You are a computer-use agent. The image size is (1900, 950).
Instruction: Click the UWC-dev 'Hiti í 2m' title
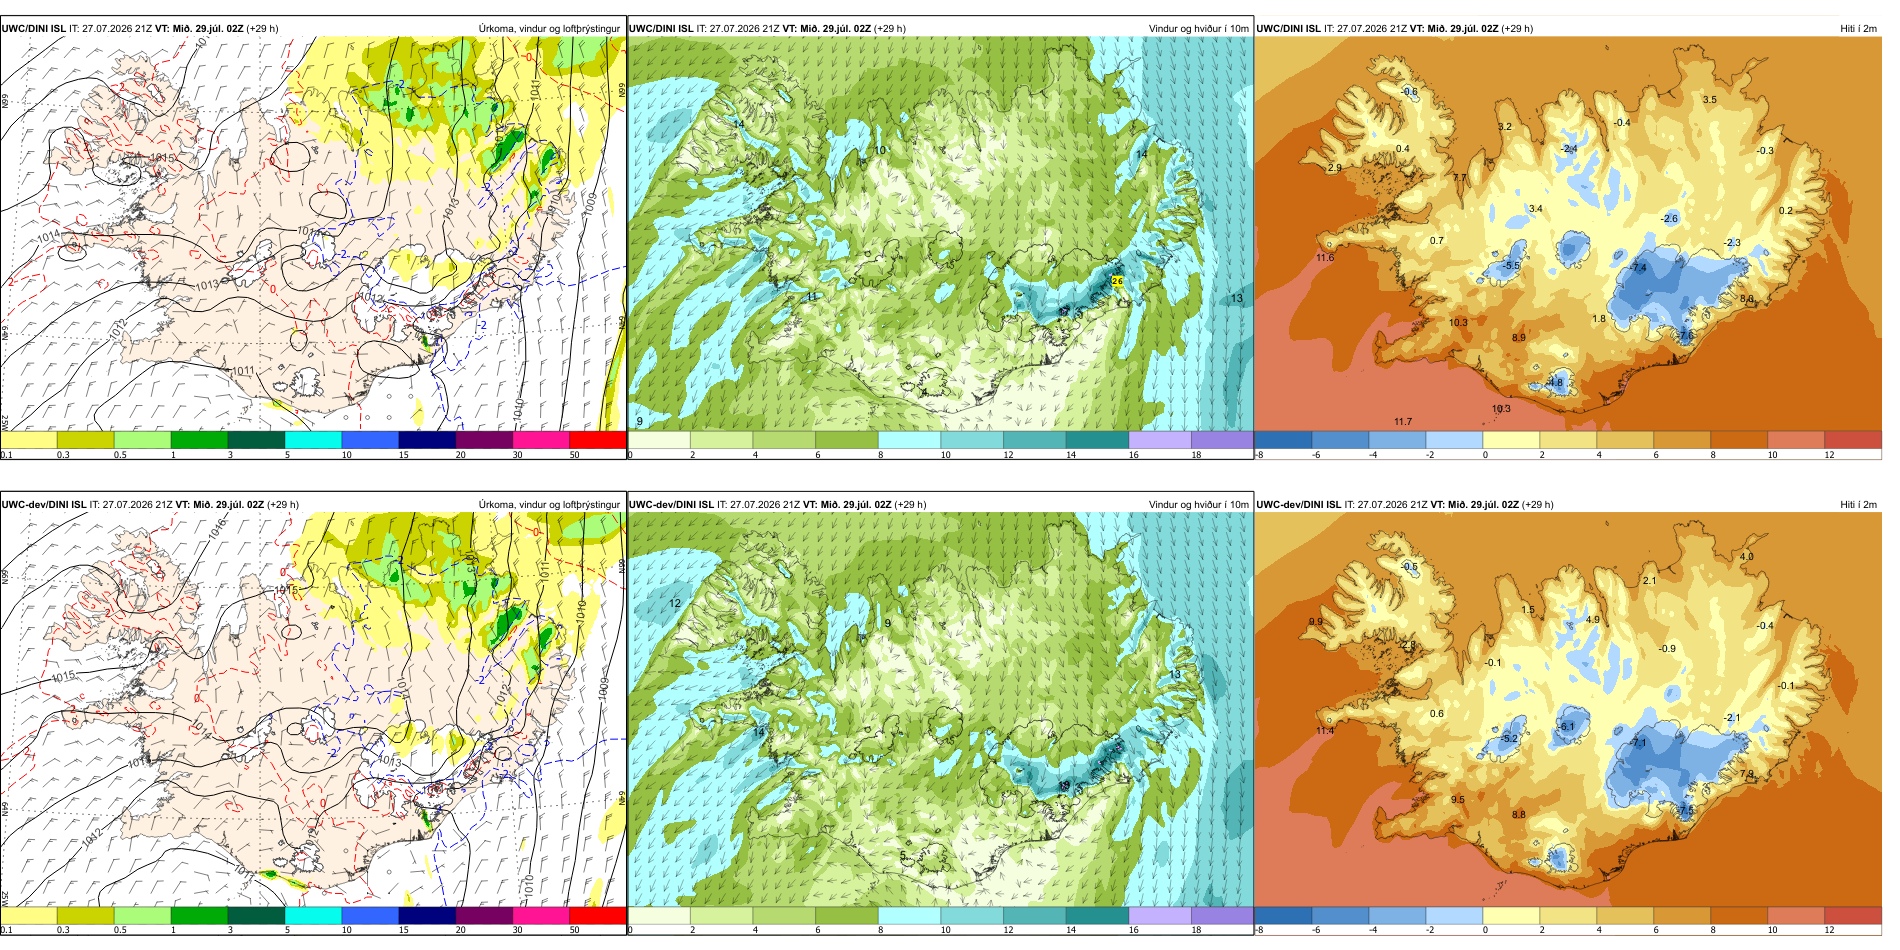[x=1858, y=505]
